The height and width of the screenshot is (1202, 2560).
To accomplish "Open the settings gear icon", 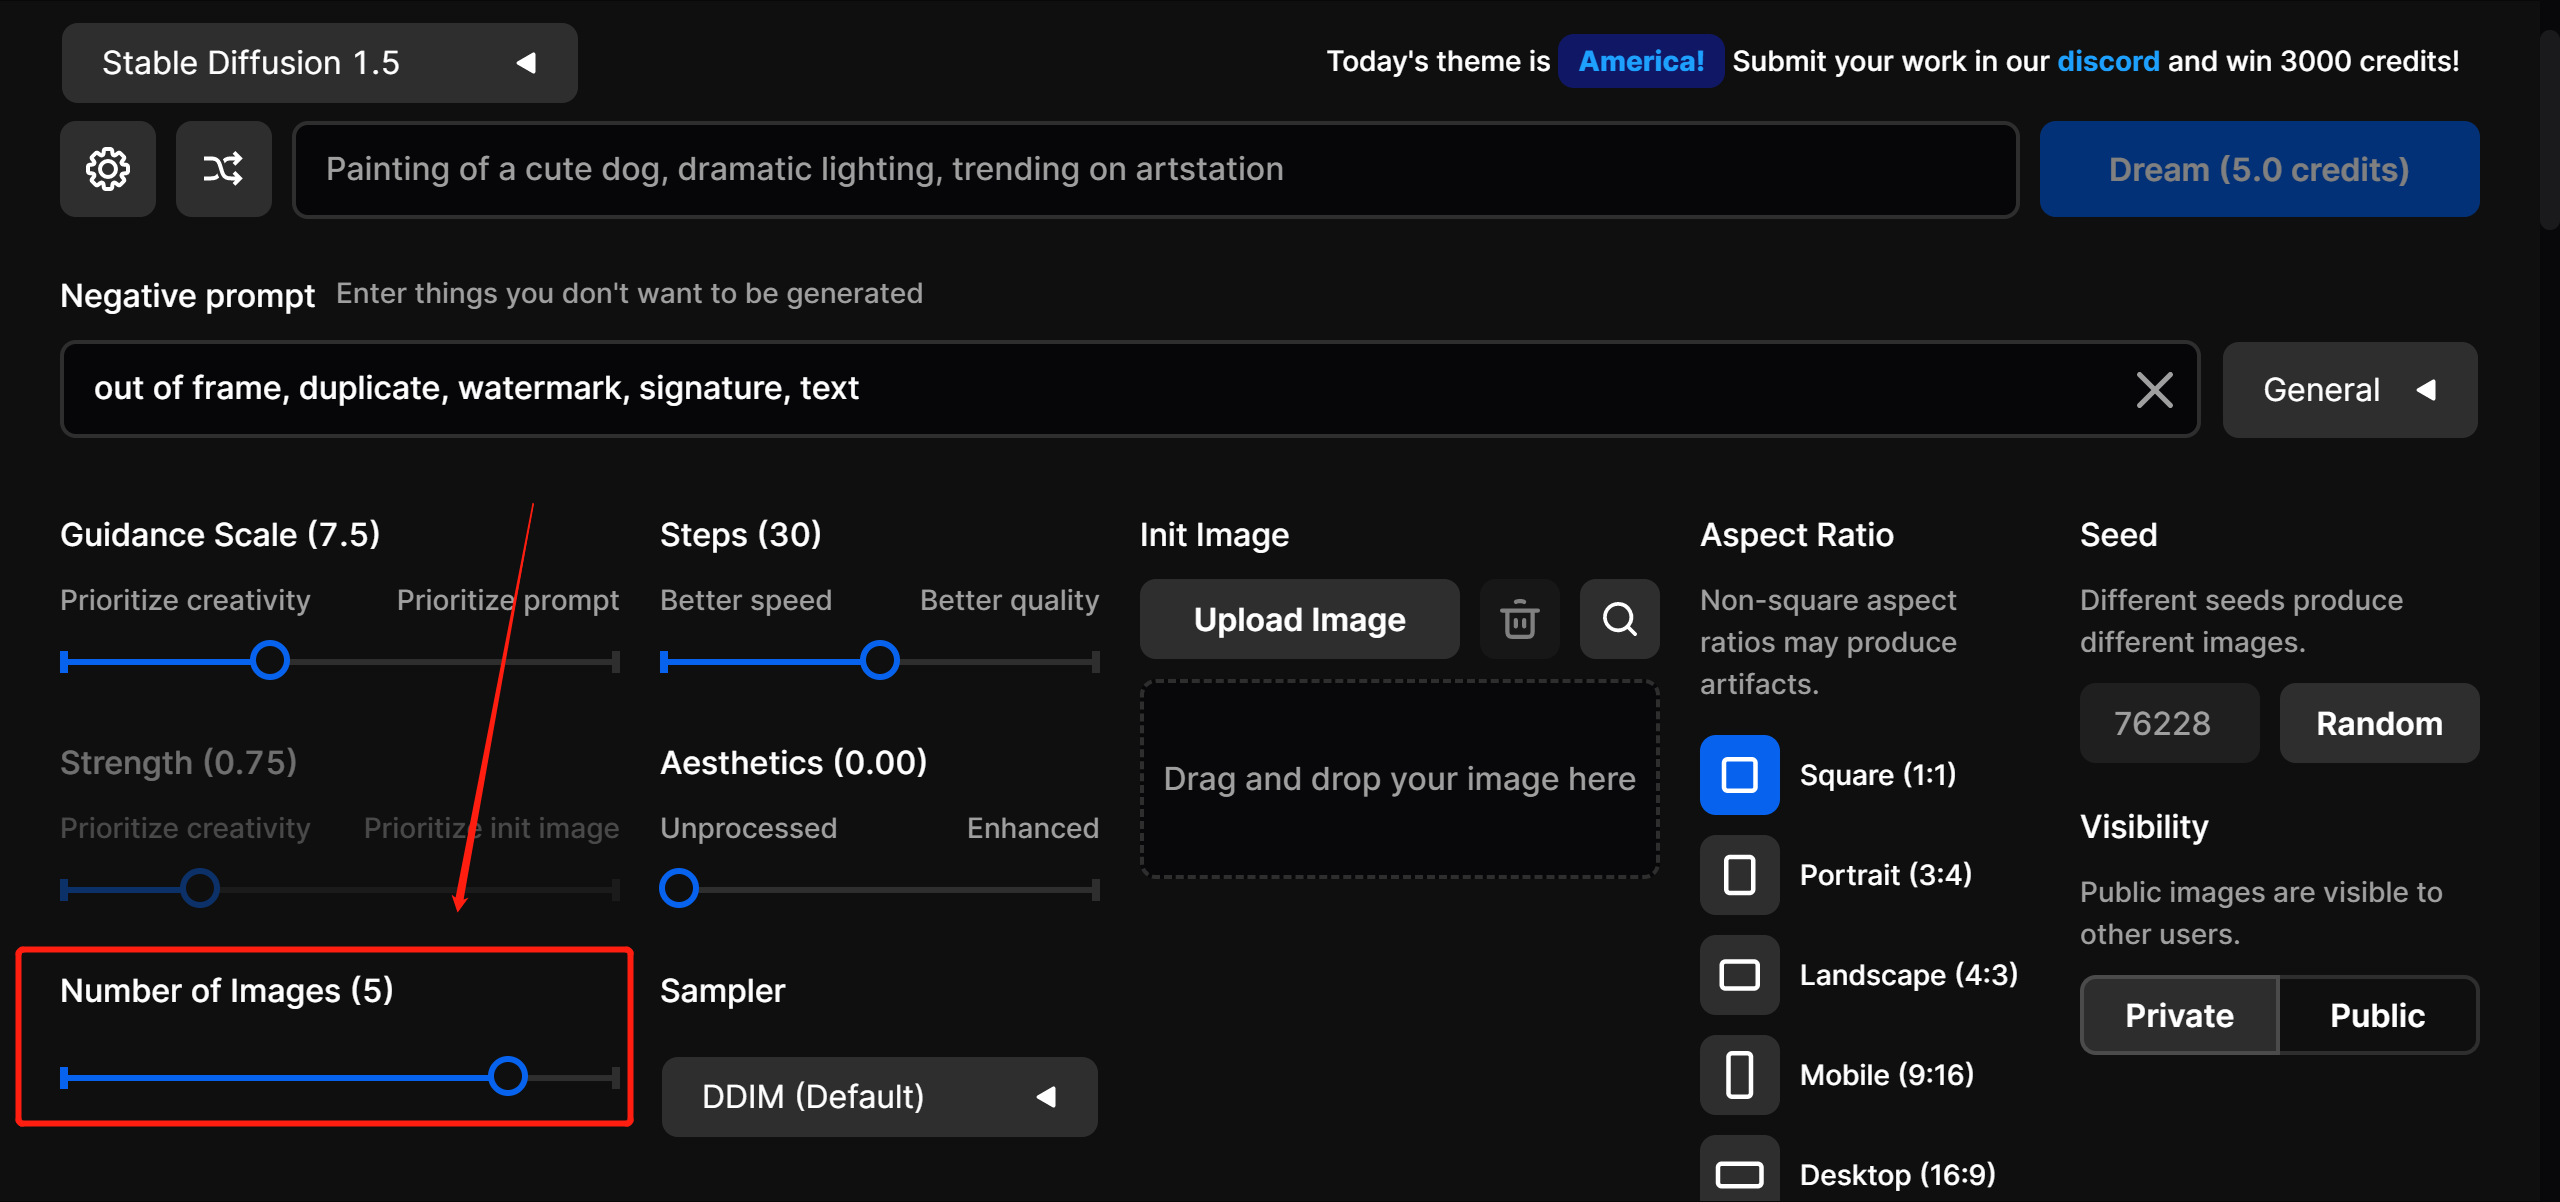I will [108, 169].
